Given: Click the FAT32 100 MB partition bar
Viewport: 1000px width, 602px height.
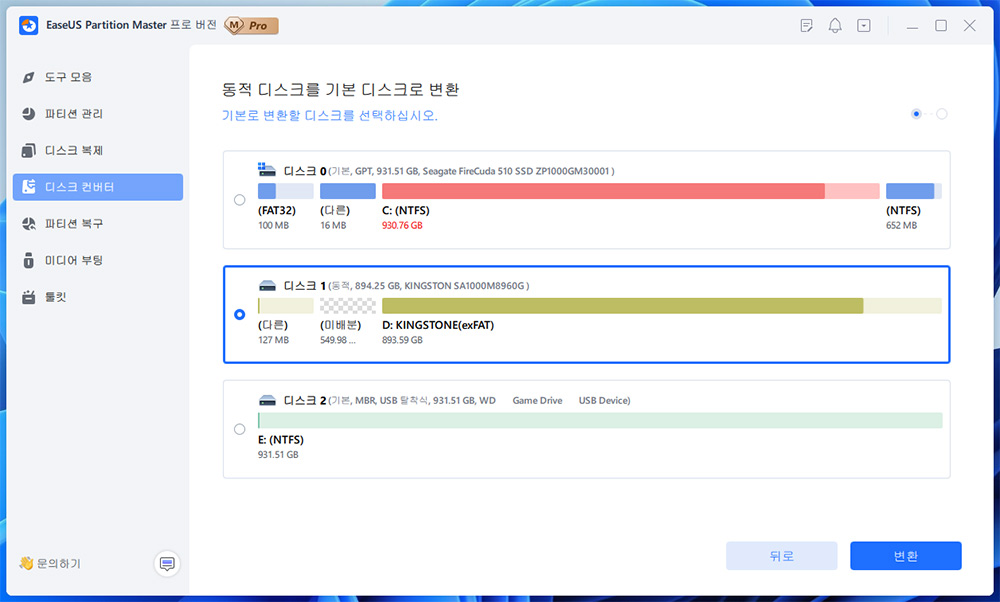Looking at the screenshot, I should pyautogui.click(x=286, y=191).
